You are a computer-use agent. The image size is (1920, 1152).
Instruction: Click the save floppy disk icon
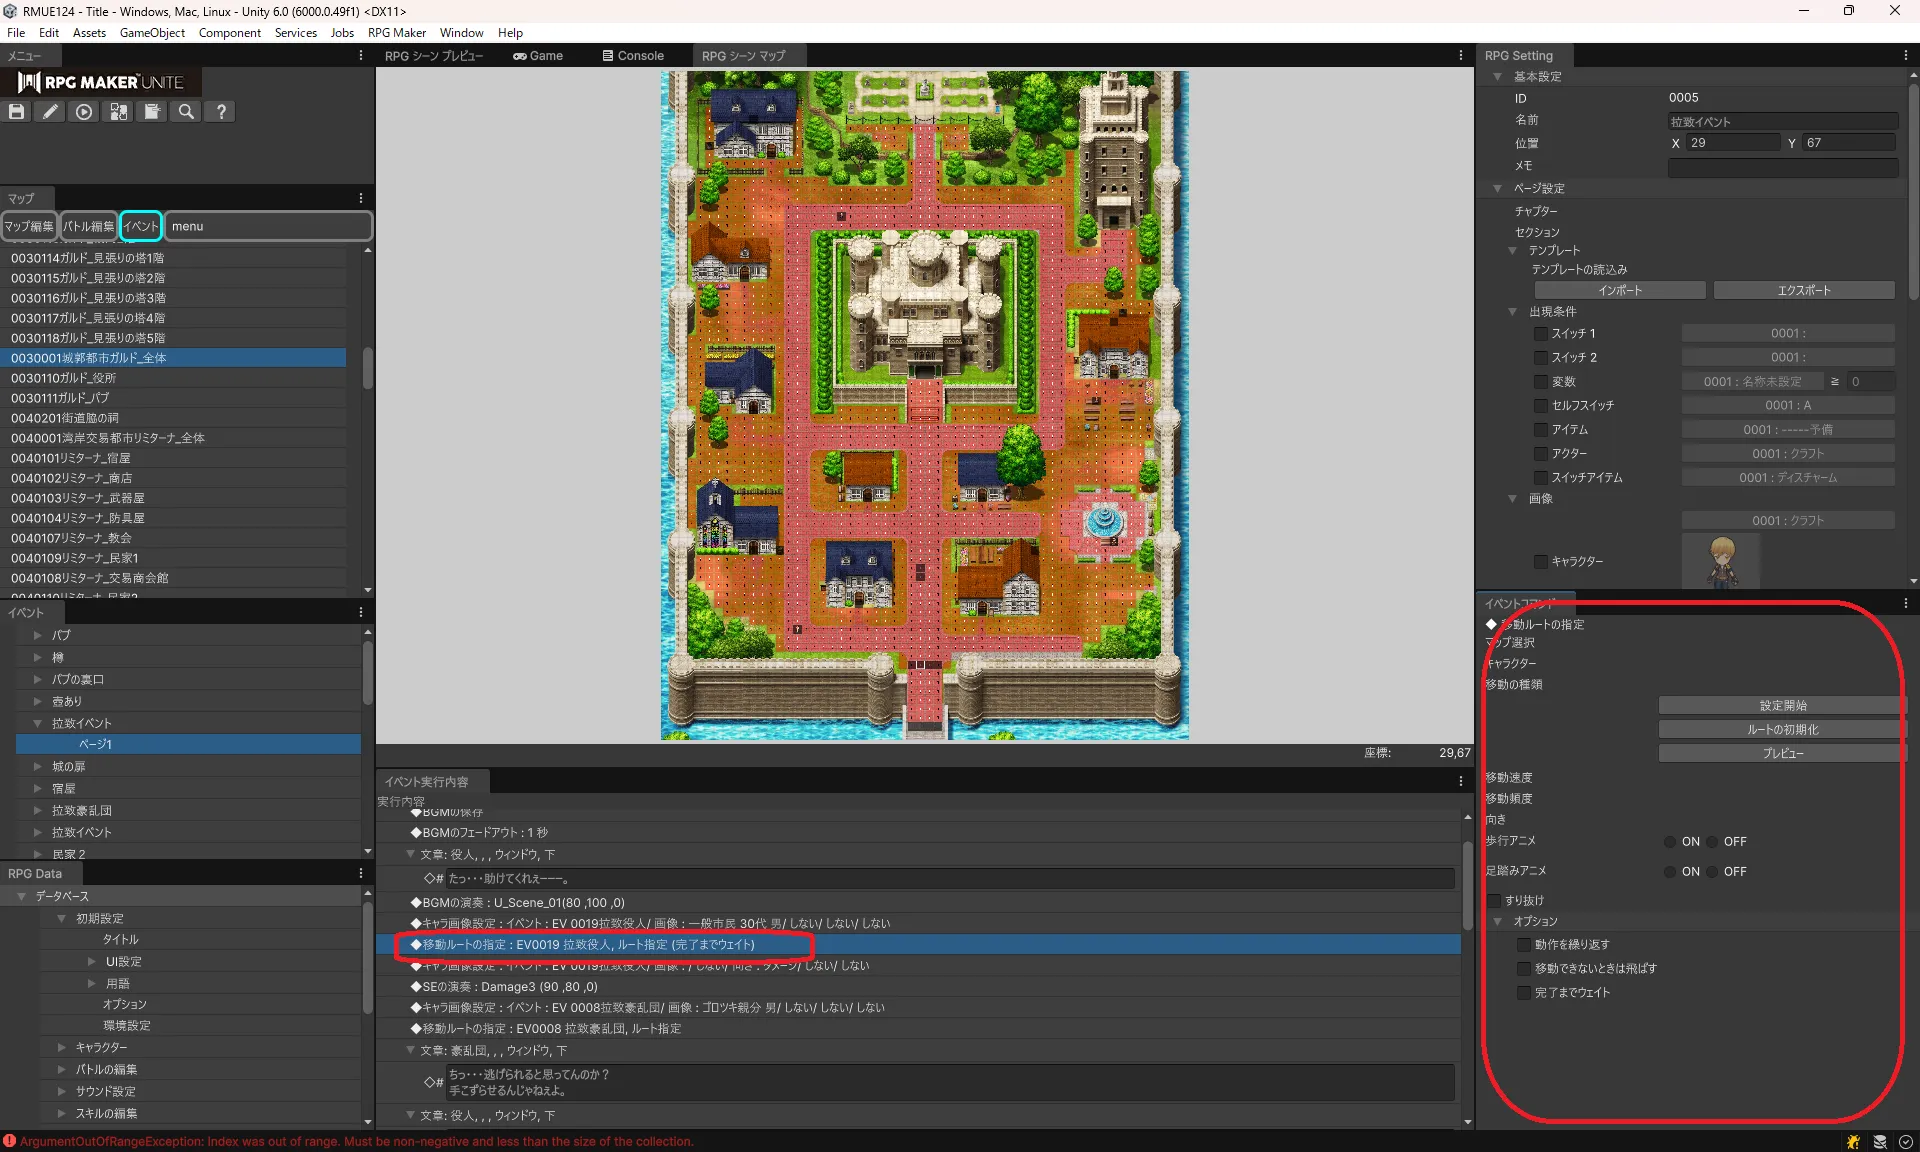pos(17,112)
